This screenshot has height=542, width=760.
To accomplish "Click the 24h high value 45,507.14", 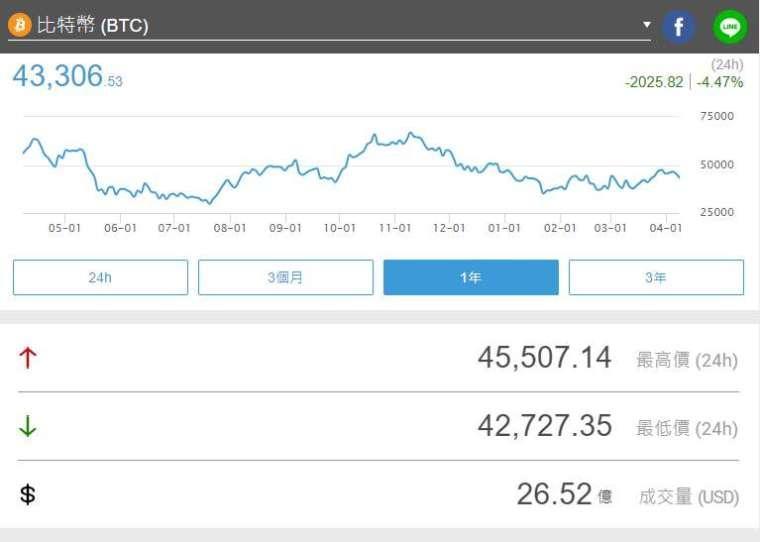I will (x=544, y=358).
